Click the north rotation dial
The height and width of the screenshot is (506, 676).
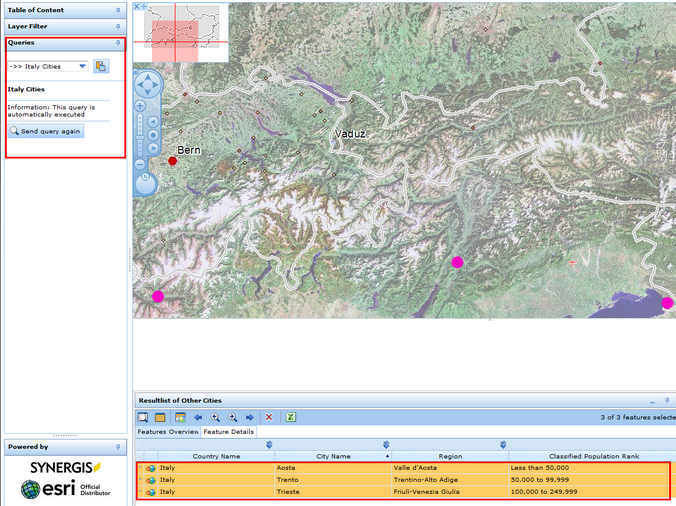point(146,184)
